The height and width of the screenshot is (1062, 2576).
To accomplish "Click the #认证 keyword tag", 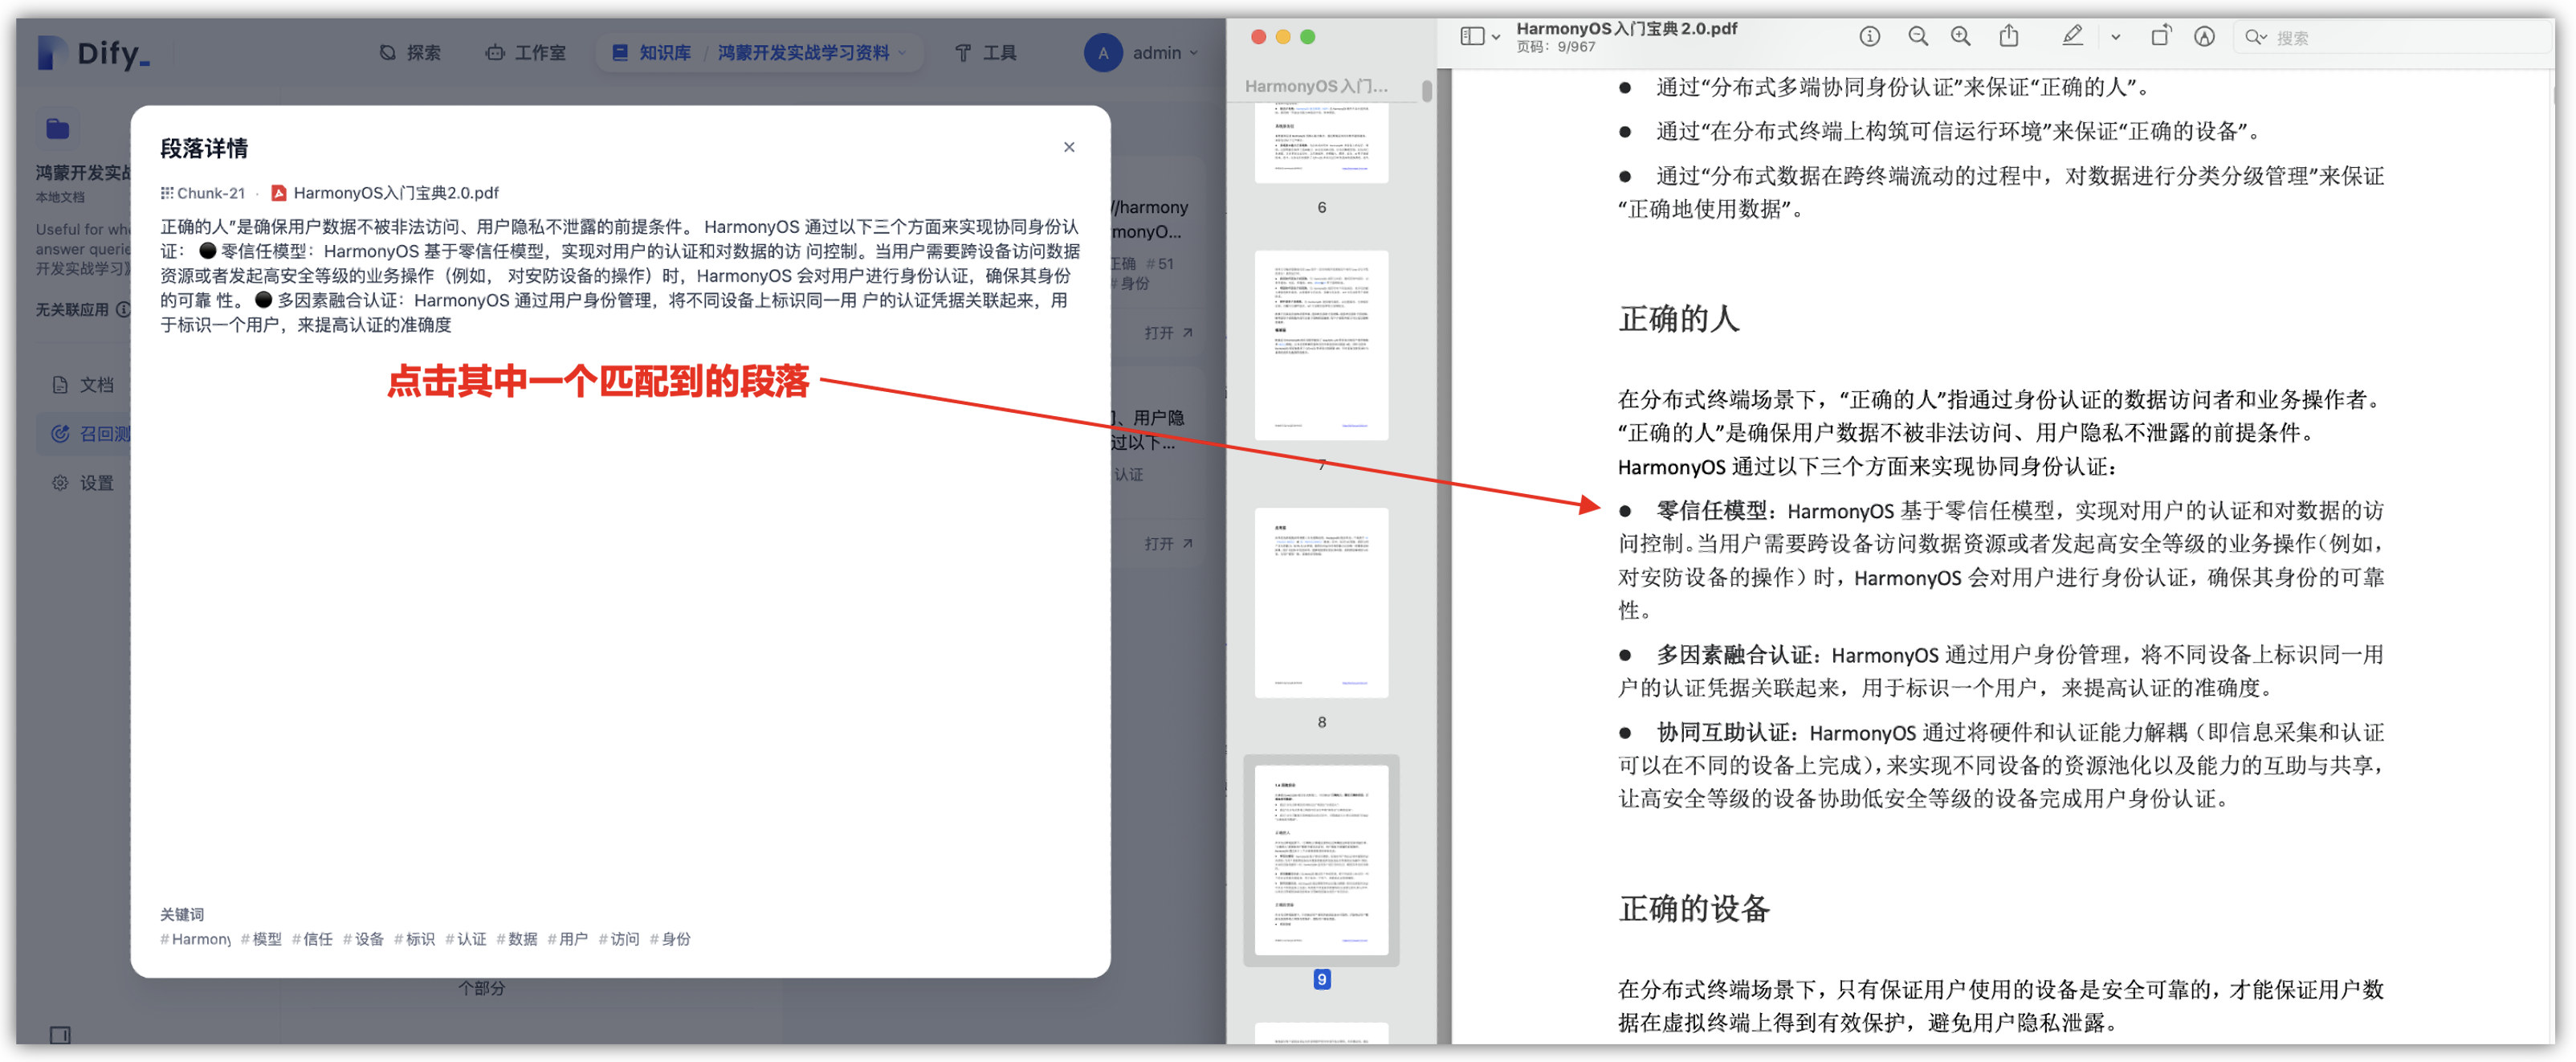I will click(x=466, y=939).
